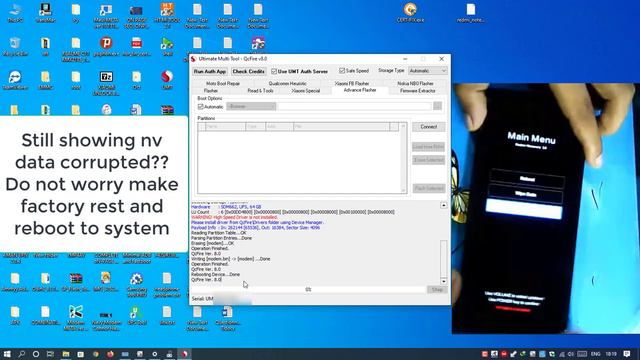Click the log scrollbar down arrow
This screenshot has height=360, width=640.
point(444,281)
